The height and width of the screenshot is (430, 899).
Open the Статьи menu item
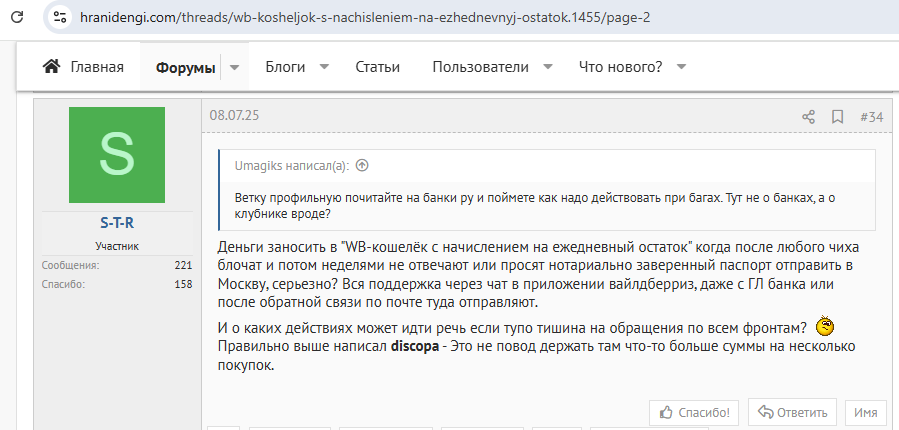(377, 67)
